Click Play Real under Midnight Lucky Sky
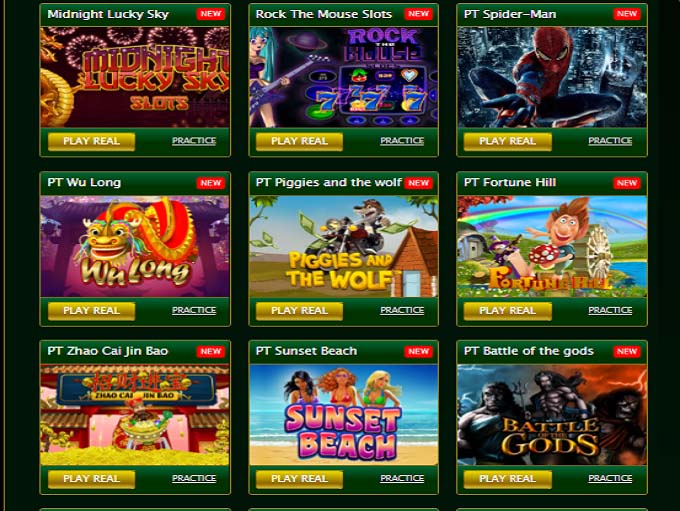680x511 pixels. (x=92, y=141)
